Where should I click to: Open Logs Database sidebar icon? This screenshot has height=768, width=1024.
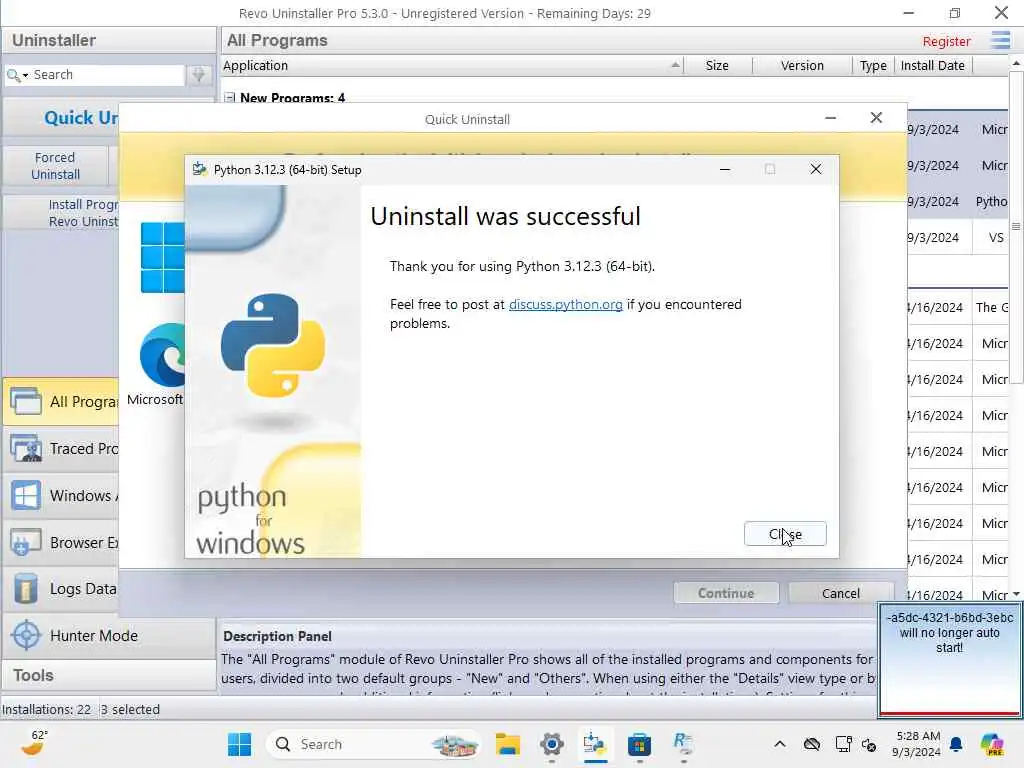26,589
